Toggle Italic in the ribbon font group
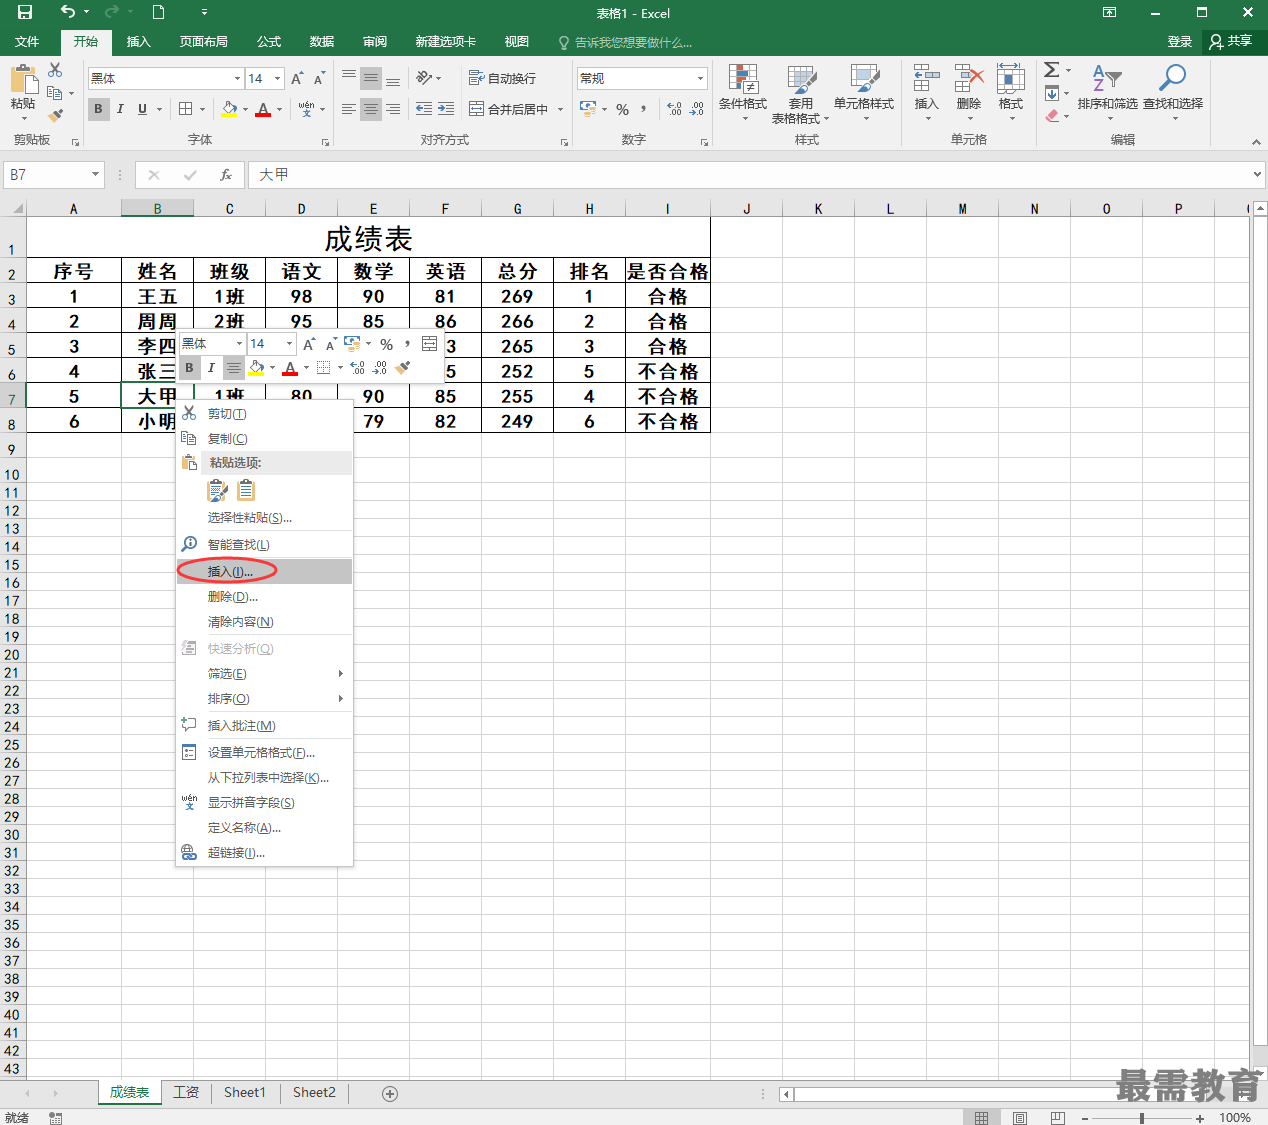1268x1125 pixels. point(120,109)
